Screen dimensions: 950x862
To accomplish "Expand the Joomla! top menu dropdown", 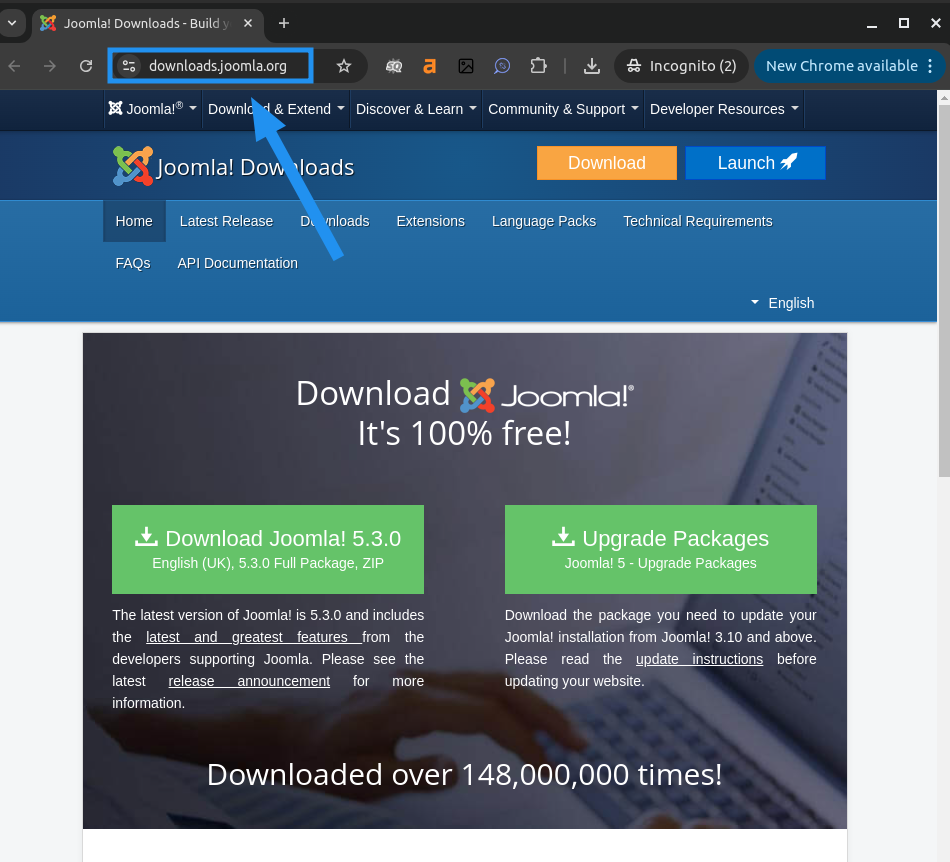I will click(x=152, y=109).
